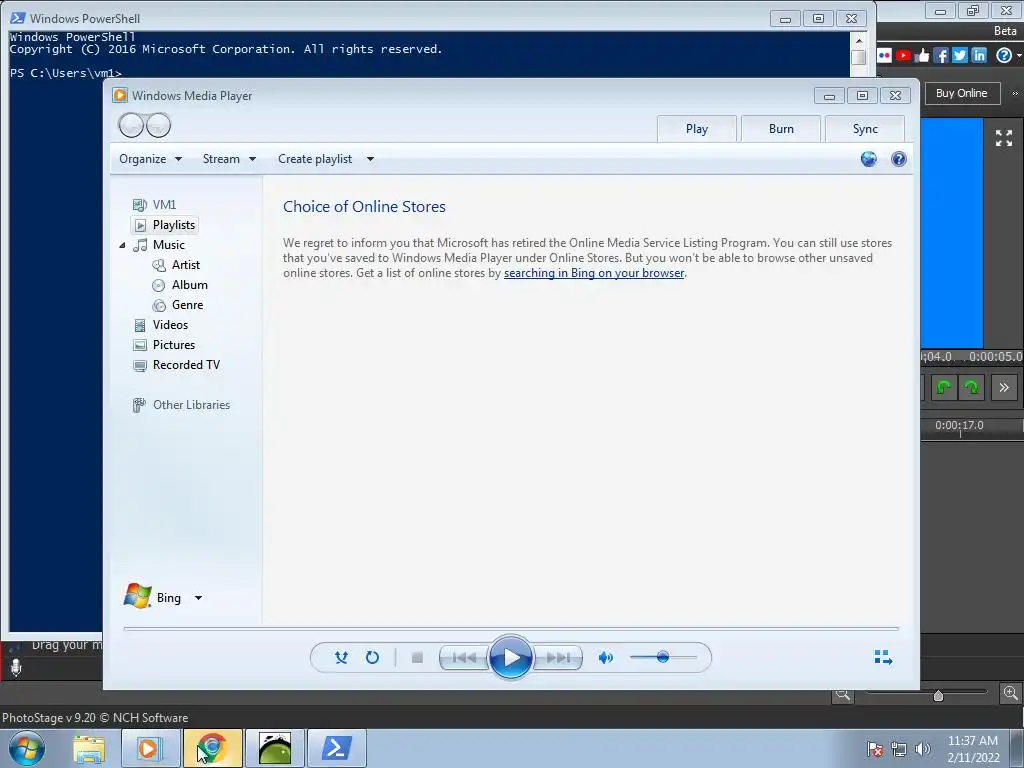Open the Play tab
Viewport: 1024px width, 768px height.
697,129
